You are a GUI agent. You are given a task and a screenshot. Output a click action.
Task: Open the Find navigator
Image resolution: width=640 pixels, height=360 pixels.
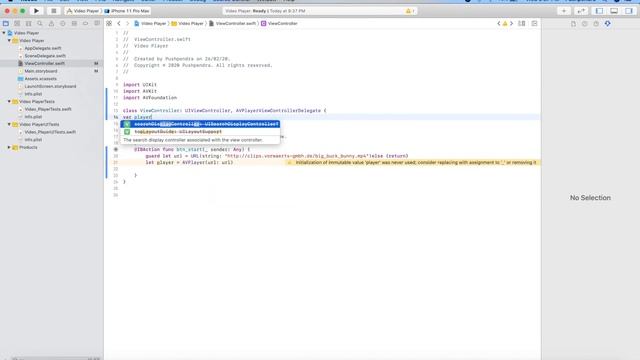[x=40, y=24]
